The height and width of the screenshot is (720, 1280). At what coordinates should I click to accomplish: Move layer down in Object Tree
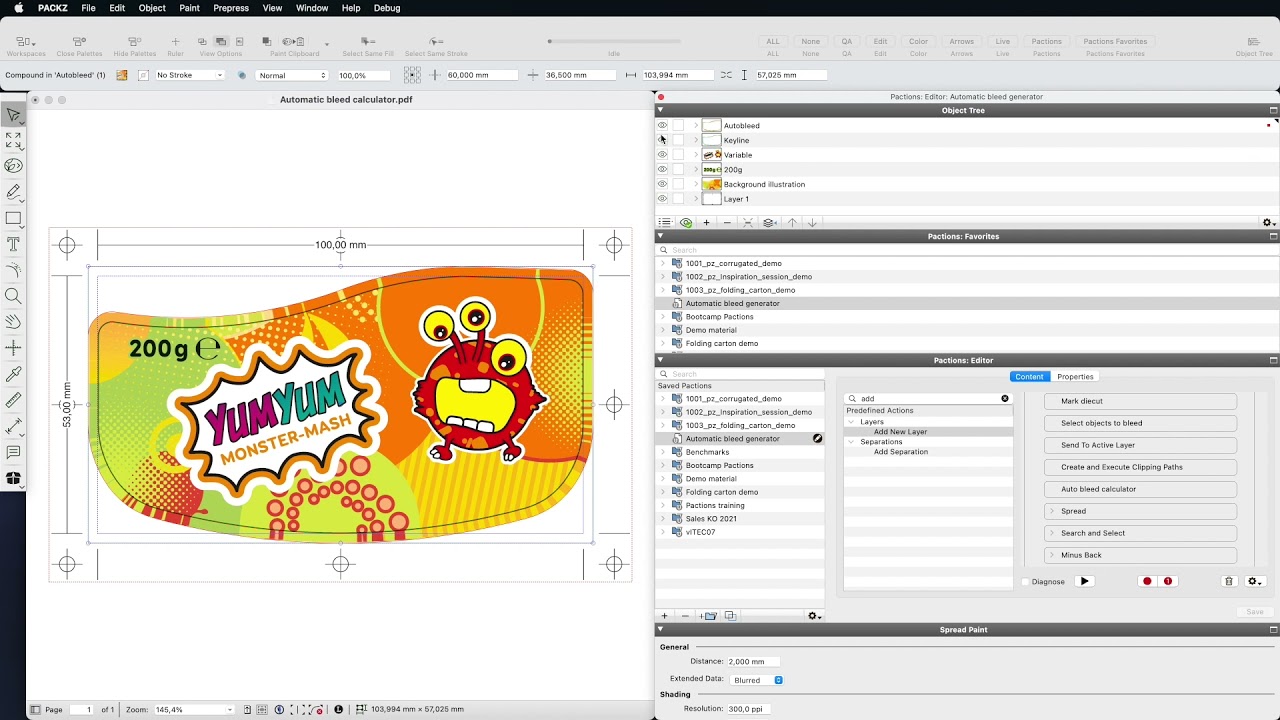tap(812, 223)
